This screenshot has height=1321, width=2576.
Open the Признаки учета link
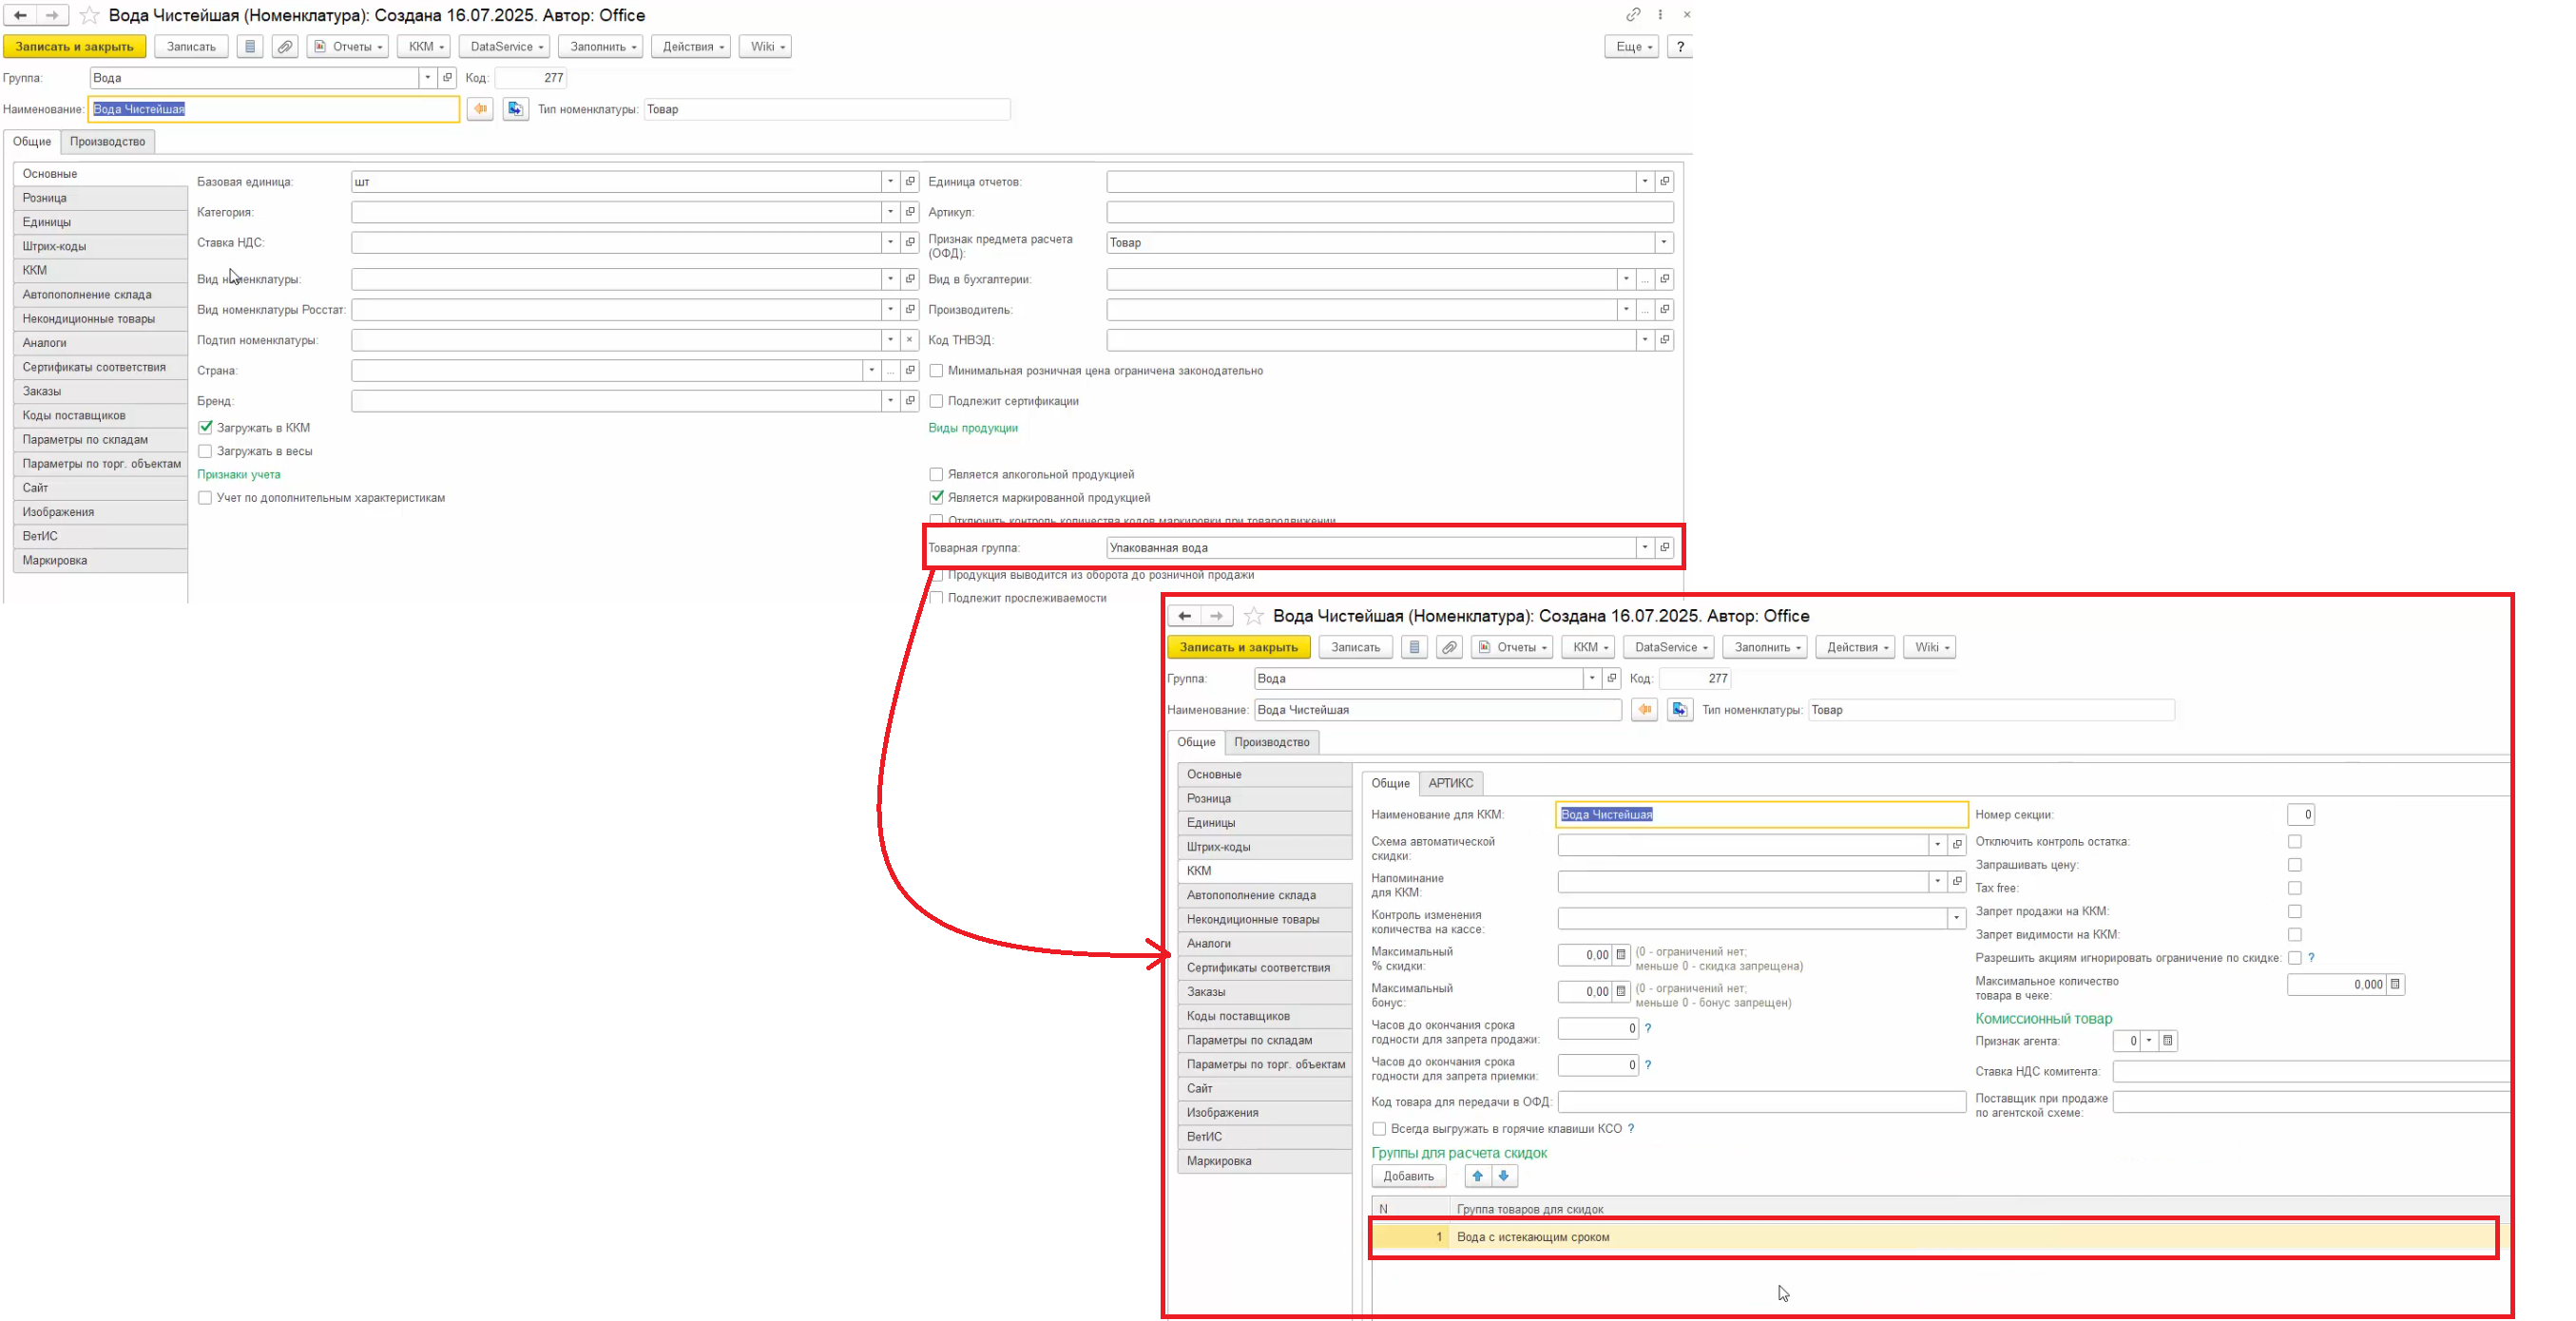coord(238,474)
